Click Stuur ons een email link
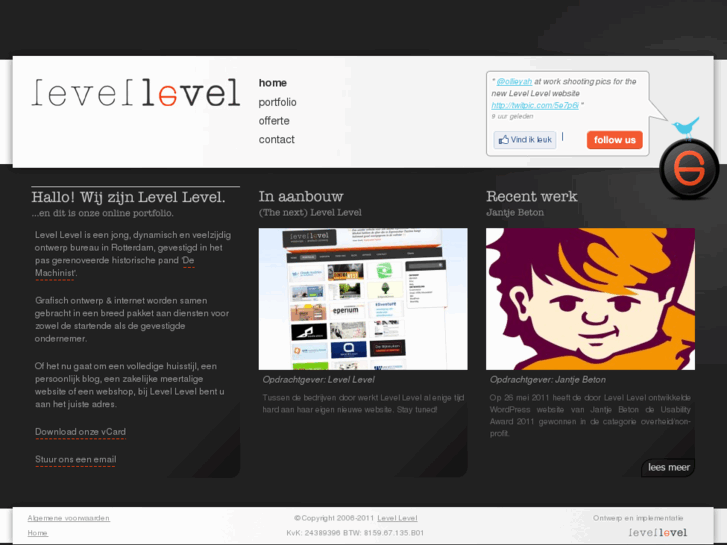The width and height of the screenshot is (727, 545). click(76, 460)
